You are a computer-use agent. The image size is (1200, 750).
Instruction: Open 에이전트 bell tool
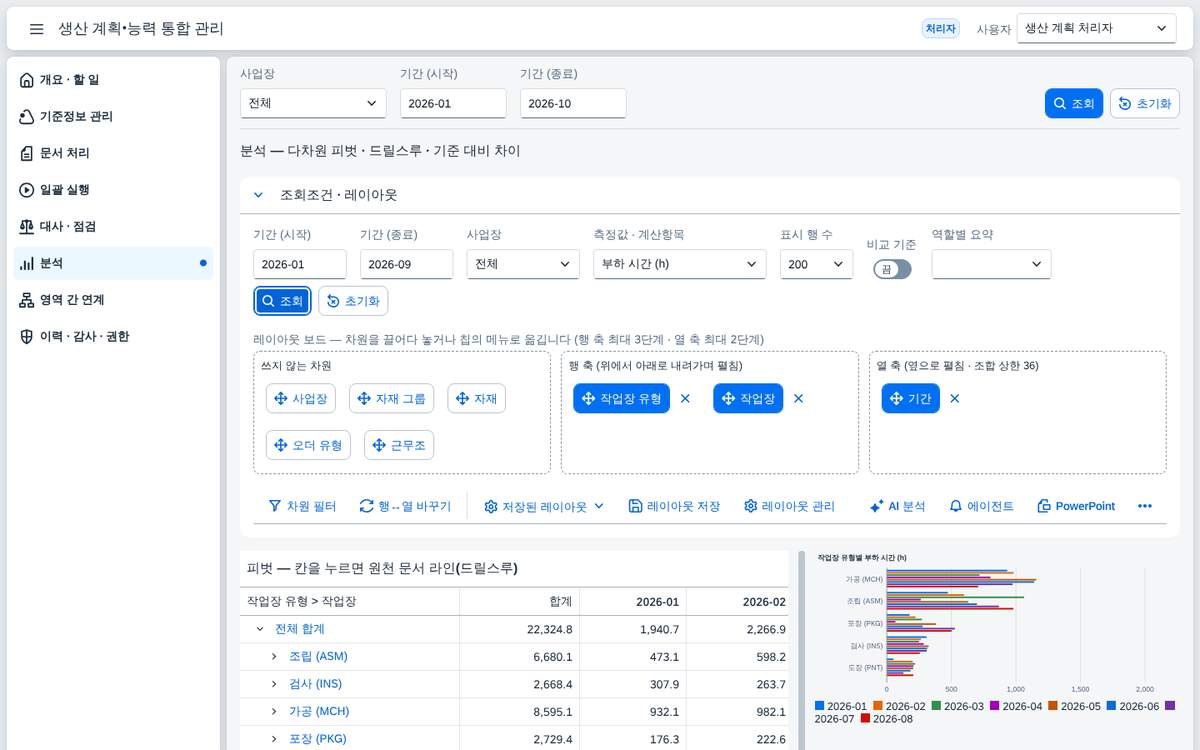(981, 506)
